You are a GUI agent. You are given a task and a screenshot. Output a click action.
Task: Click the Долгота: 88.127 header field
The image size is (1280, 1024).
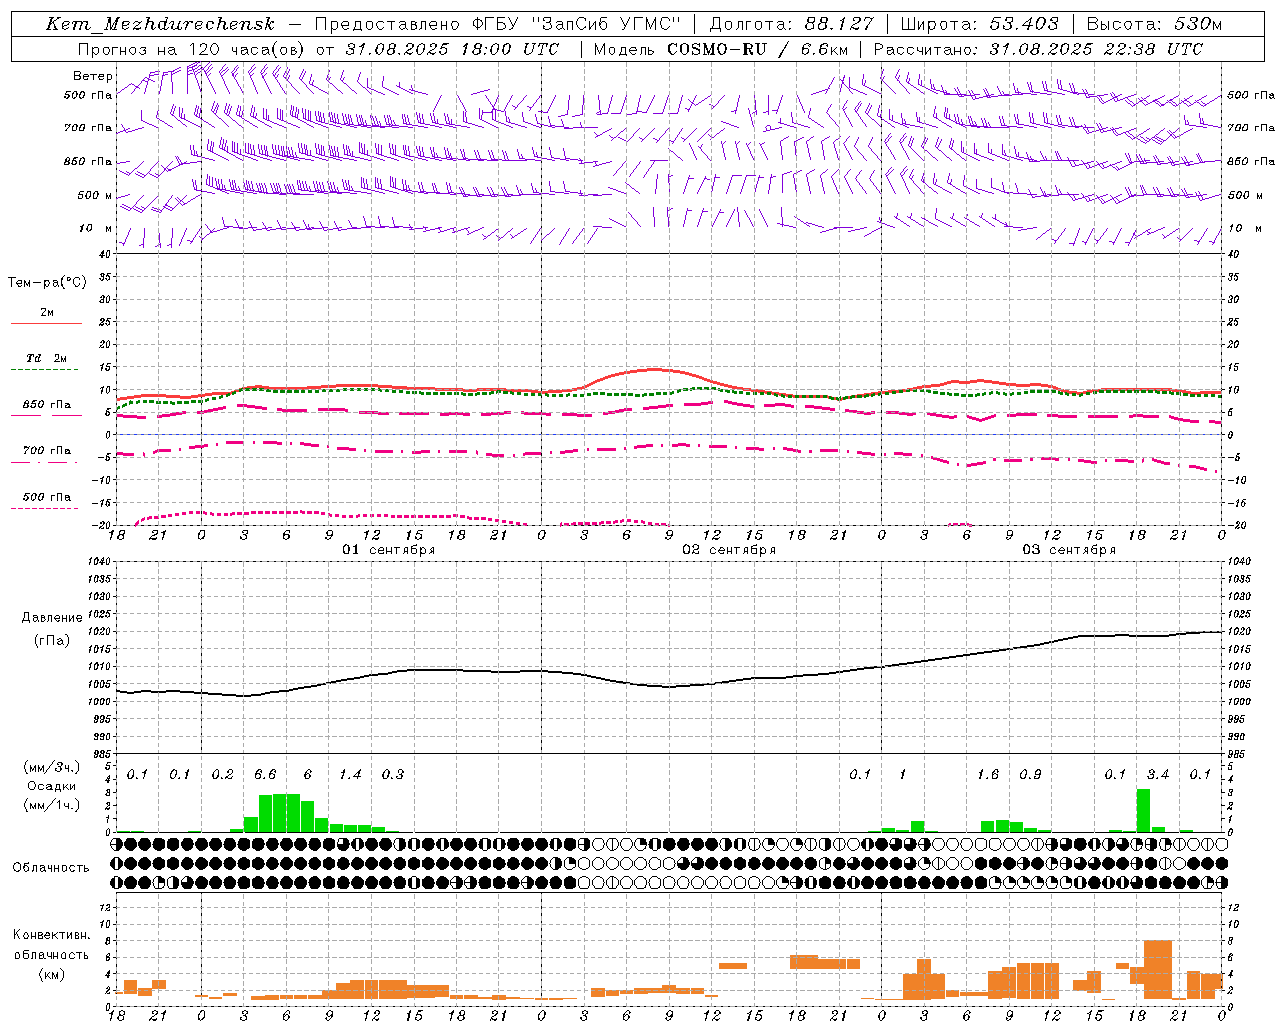791,24
